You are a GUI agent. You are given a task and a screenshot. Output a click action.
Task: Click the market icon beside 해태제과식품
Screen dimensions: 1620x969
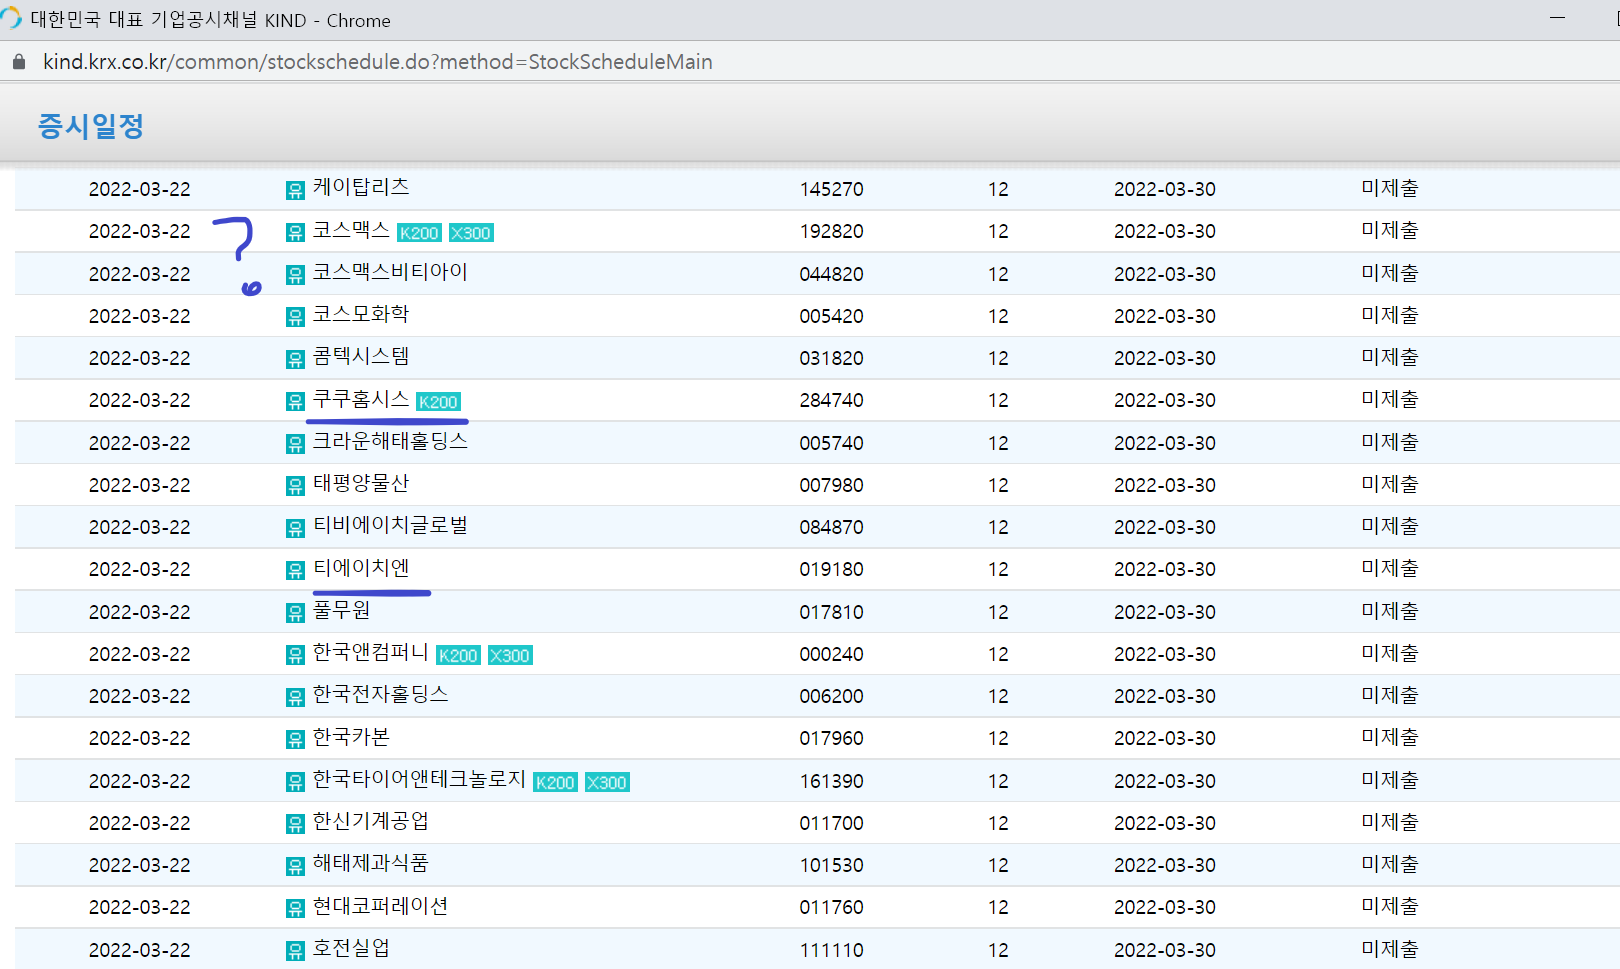point(295,866)
